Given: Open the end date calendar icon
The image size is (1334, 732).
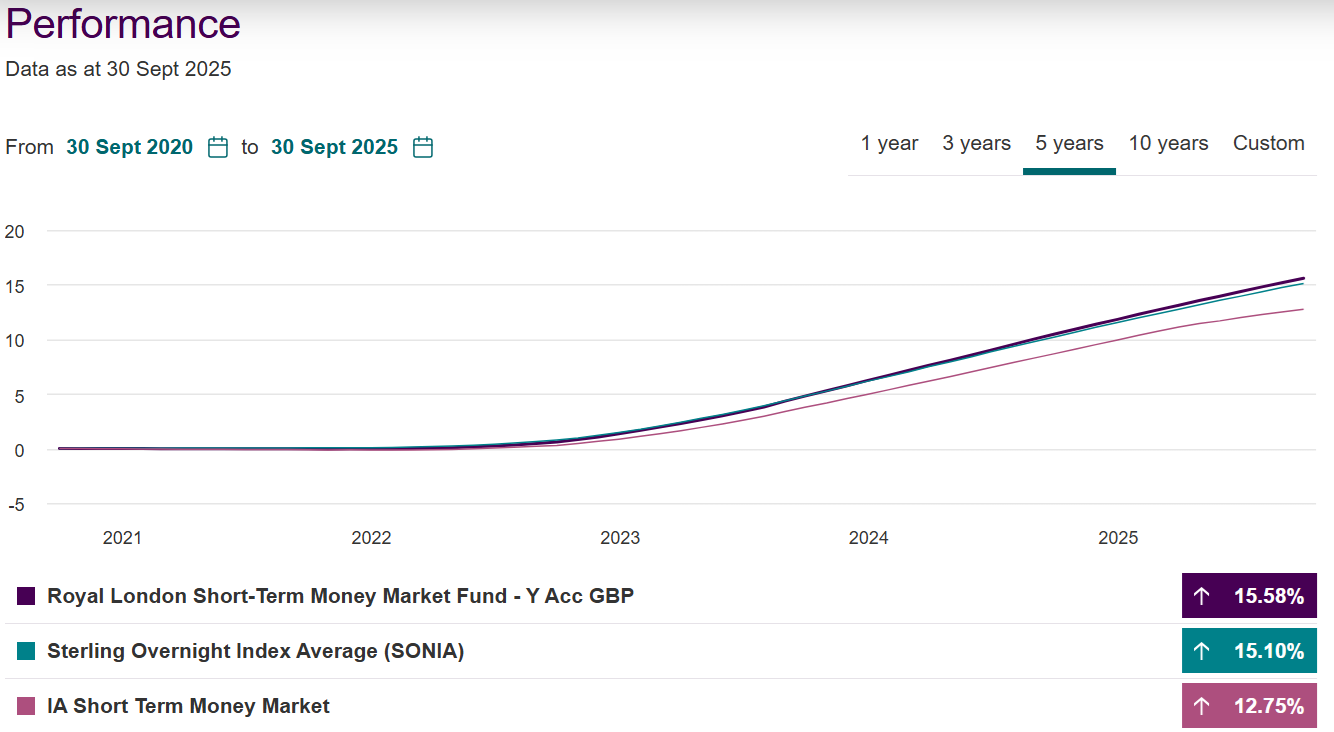Looking at the screenshot, I should (423, 147).
